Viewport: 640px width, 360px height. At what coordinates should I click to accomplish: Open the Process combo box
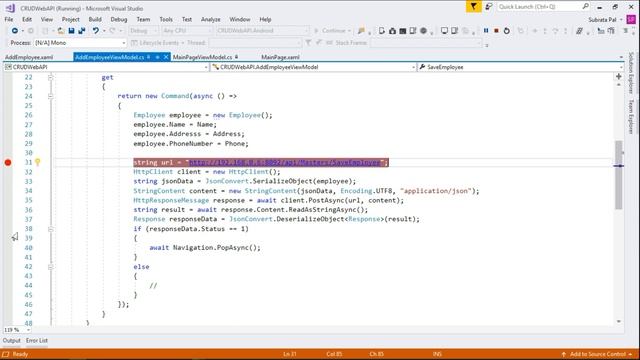pos(80,43)
